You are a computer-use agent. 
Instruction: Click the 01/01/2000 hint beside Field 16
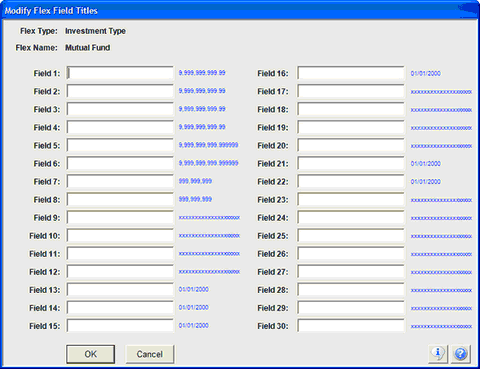[x=426, y=73]
